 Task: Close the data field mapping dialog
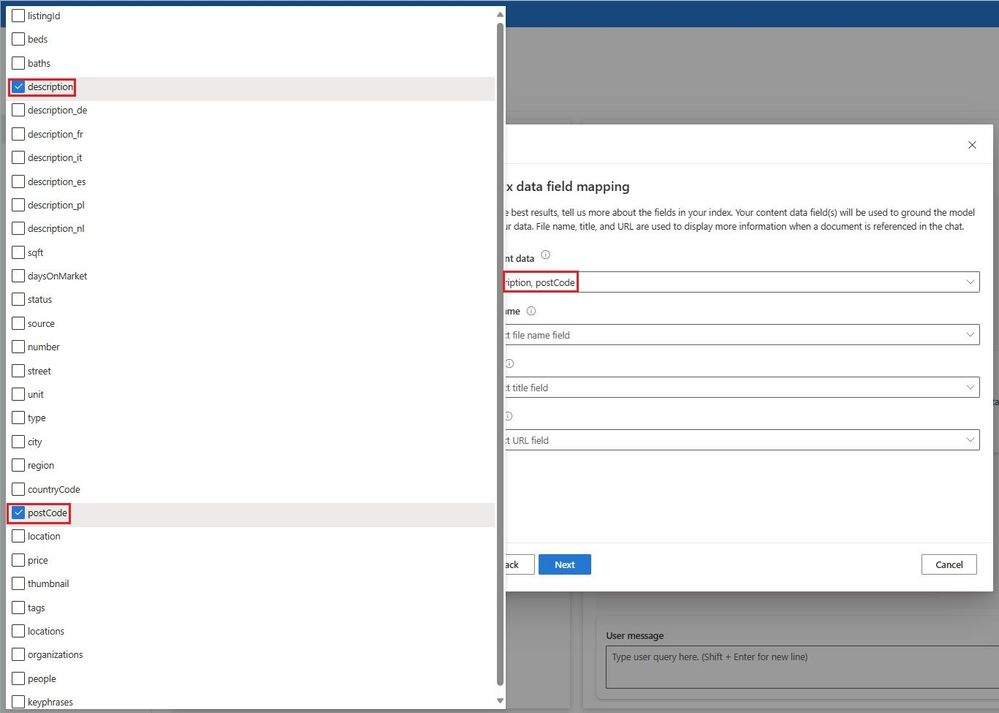[x=972, y=145]
